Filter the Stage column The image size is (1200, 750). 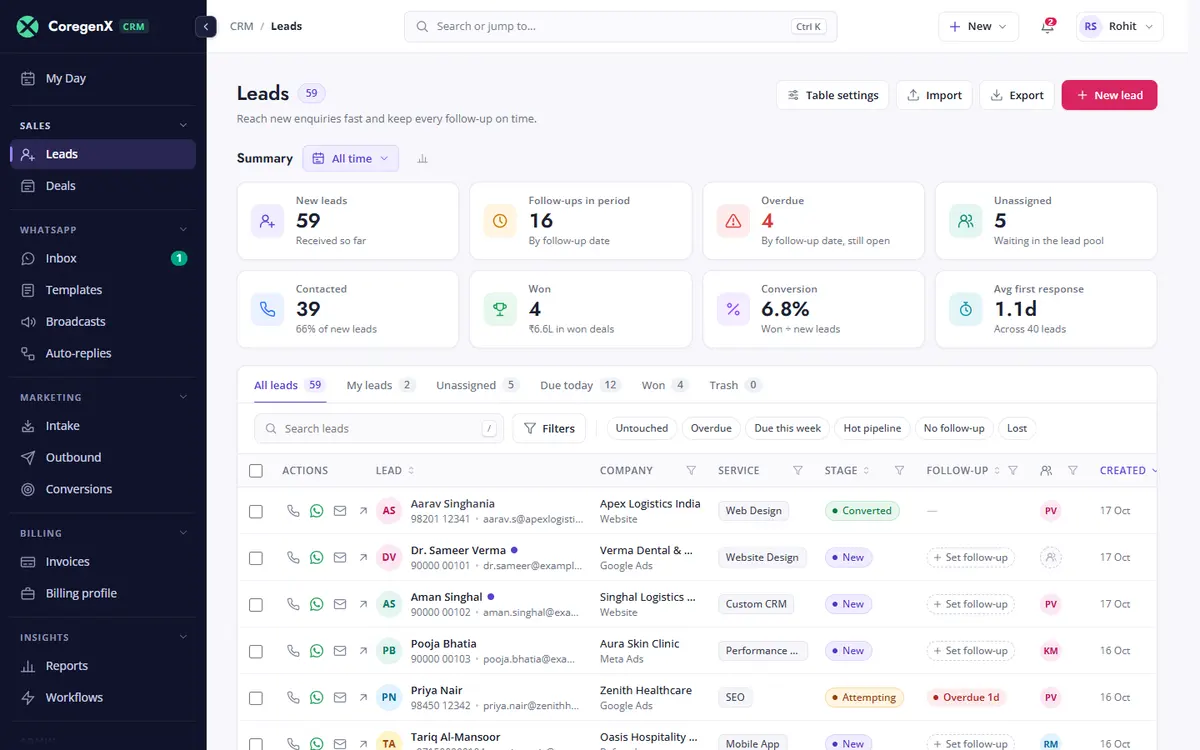point(899,470)
